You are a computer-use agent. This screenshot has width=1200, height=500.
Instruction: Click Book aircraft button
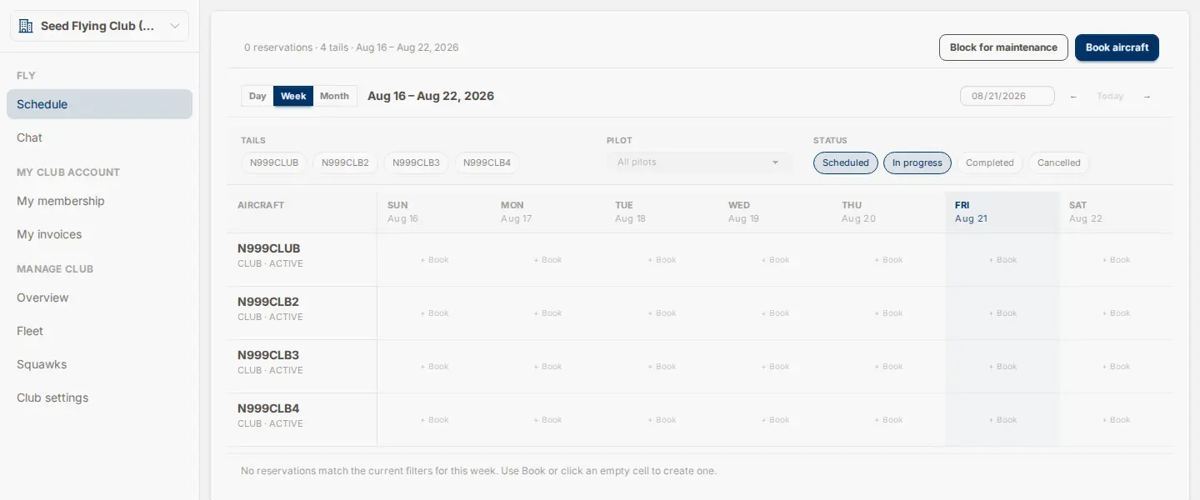point(1117,47)
